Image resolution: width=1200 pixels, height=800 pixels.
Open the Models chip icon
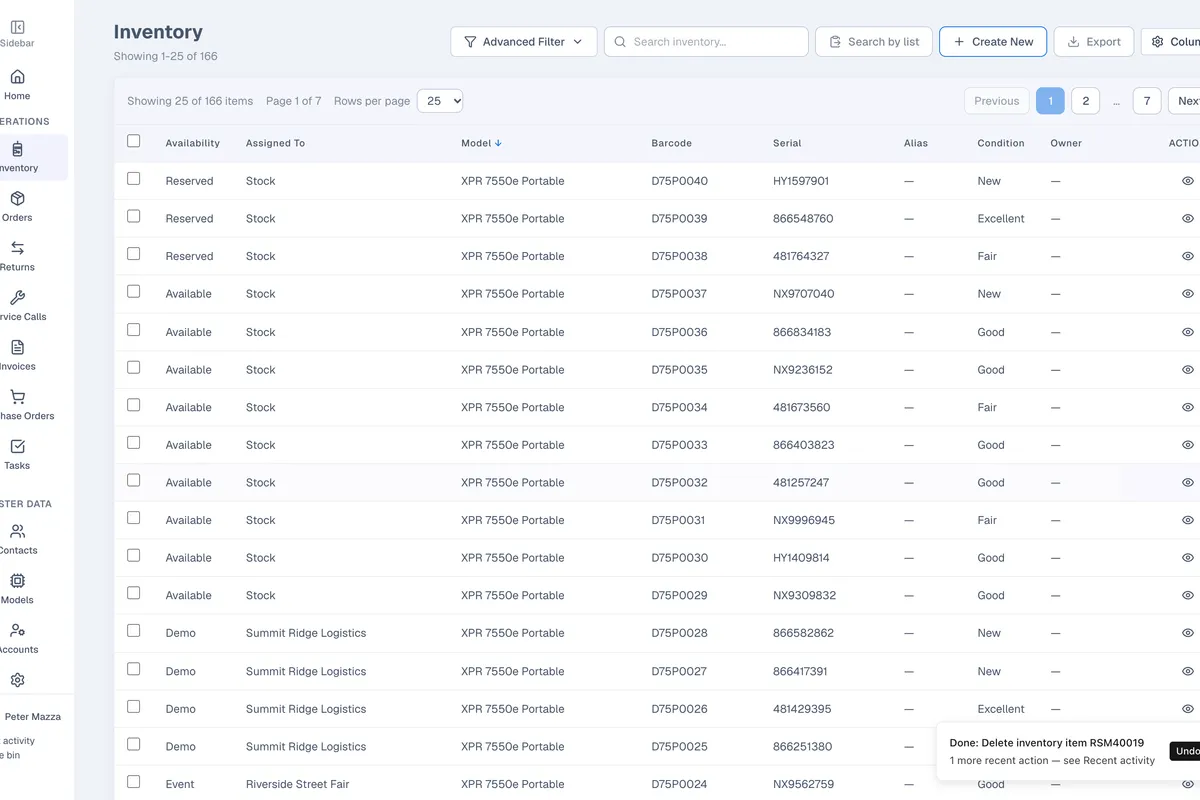pyautogui.click(x=17, y=581)
